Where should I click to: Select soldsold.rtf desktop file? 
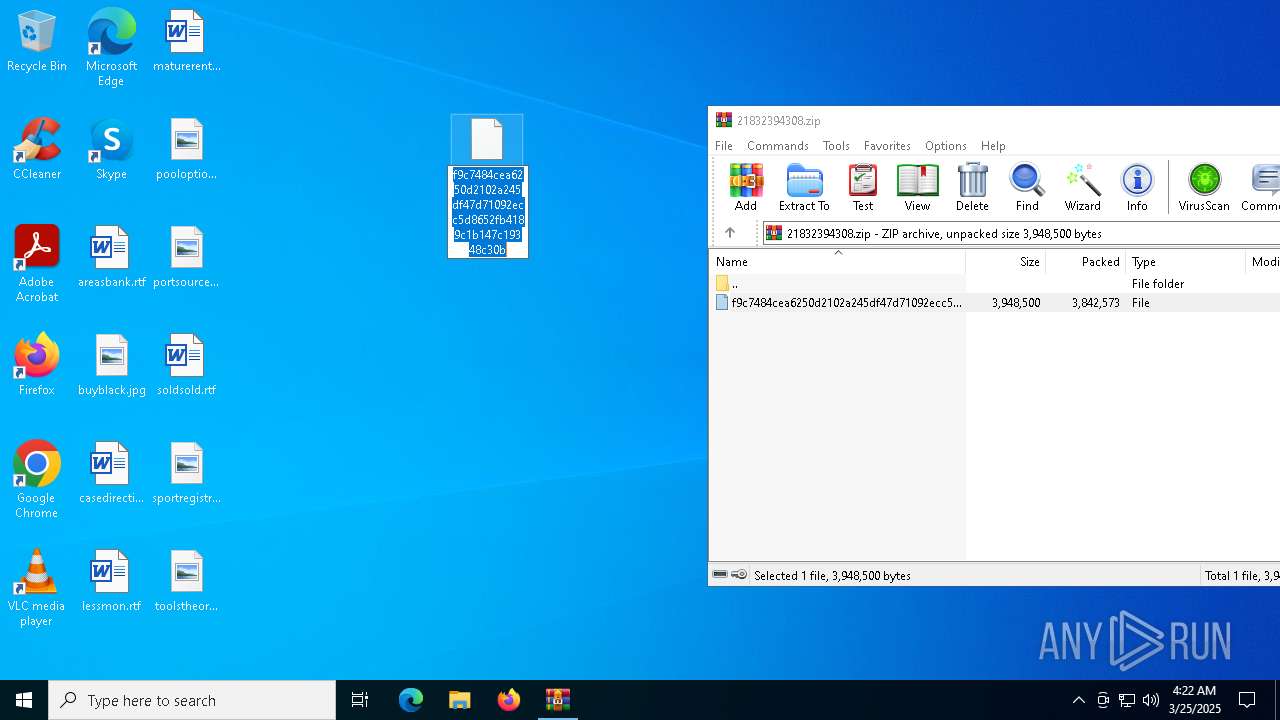tap(186, 366)
